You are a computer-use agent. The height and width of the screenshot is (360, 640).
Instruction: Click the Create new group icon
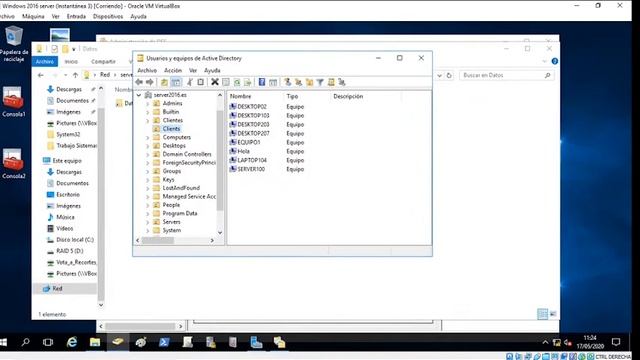pos(298,82)
